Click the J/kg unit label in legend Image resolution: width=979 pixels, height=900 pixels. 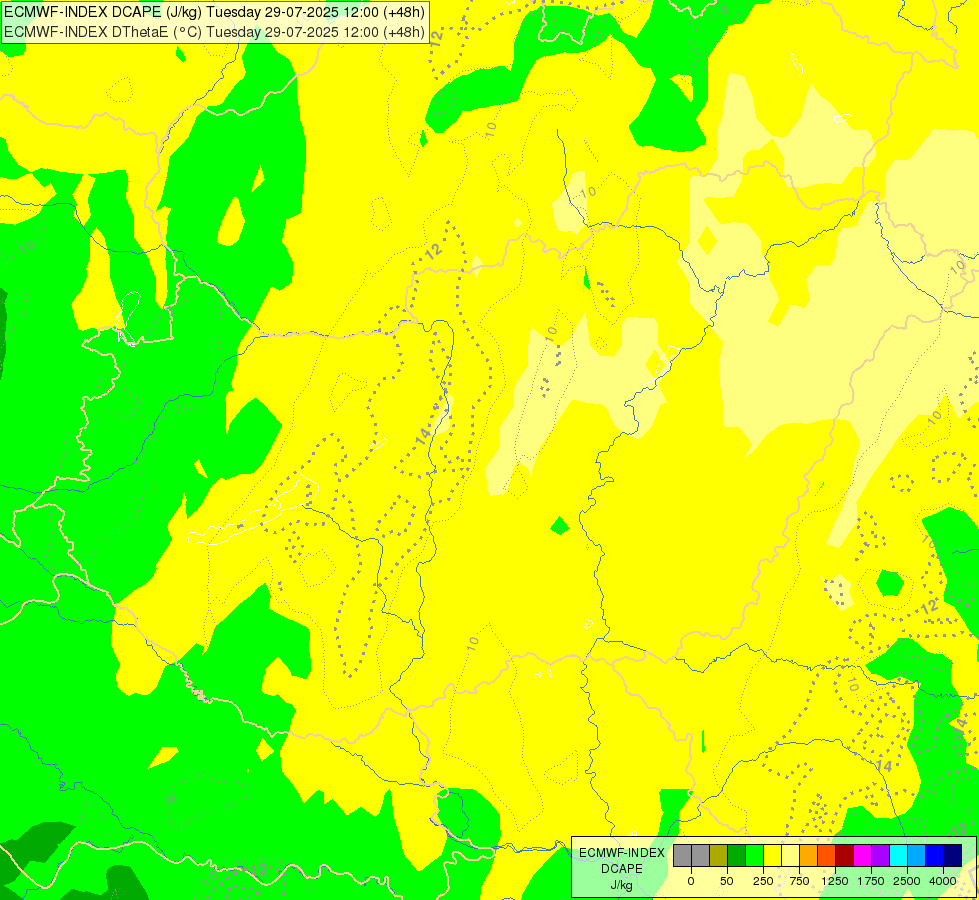622,885
